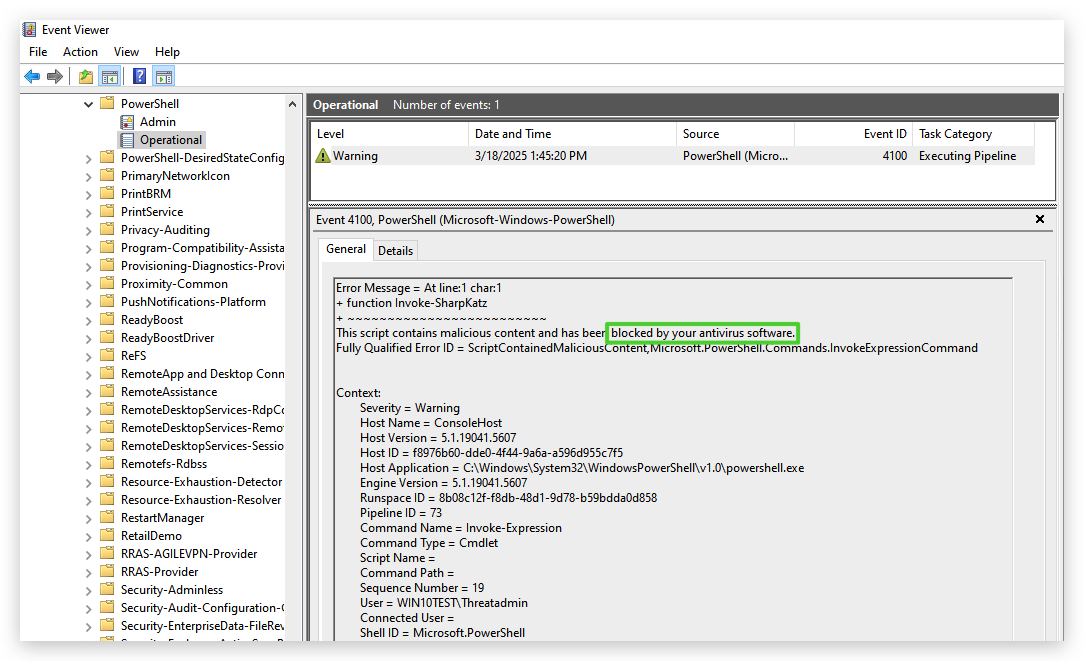Collapse the PowerShell tree node
1084x661 pixels.
tap(88, 104)
